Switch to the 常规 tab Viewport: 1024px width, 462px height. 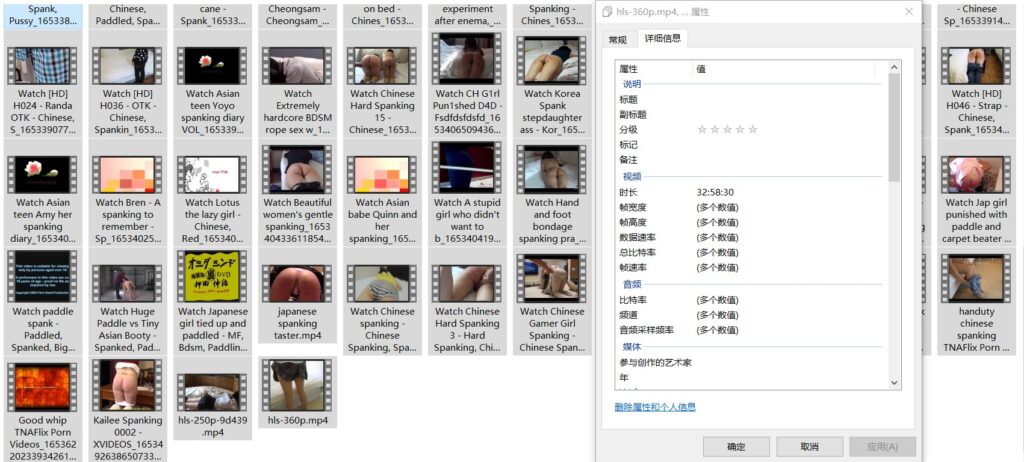pos(617,40)
